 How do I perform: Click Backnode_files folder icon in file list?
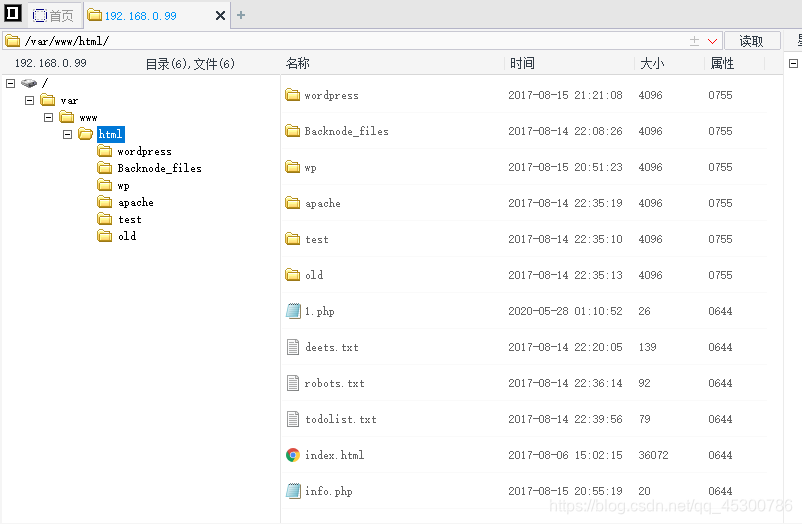pyautogui.click(x=293, y=131)
